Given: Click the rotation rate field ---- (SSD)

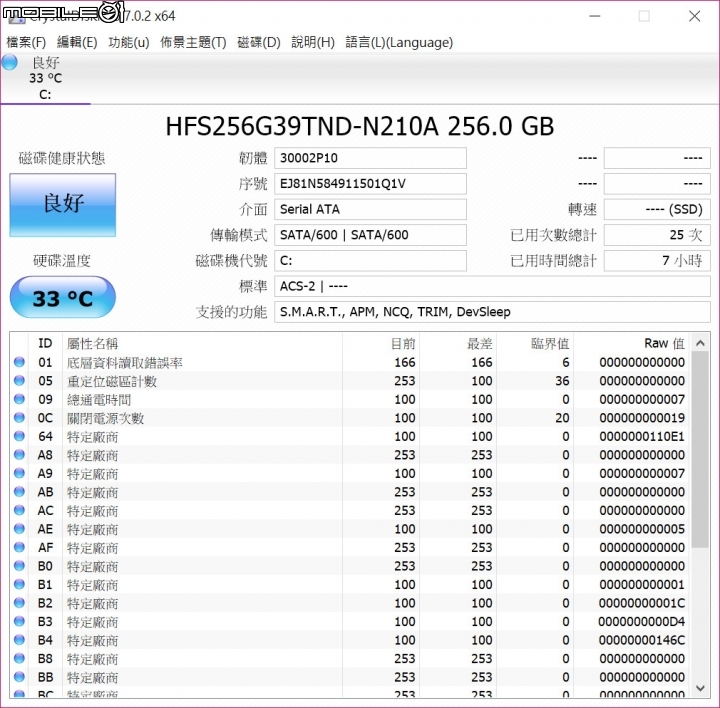Looking at the screenshot, I should (657, 209).
